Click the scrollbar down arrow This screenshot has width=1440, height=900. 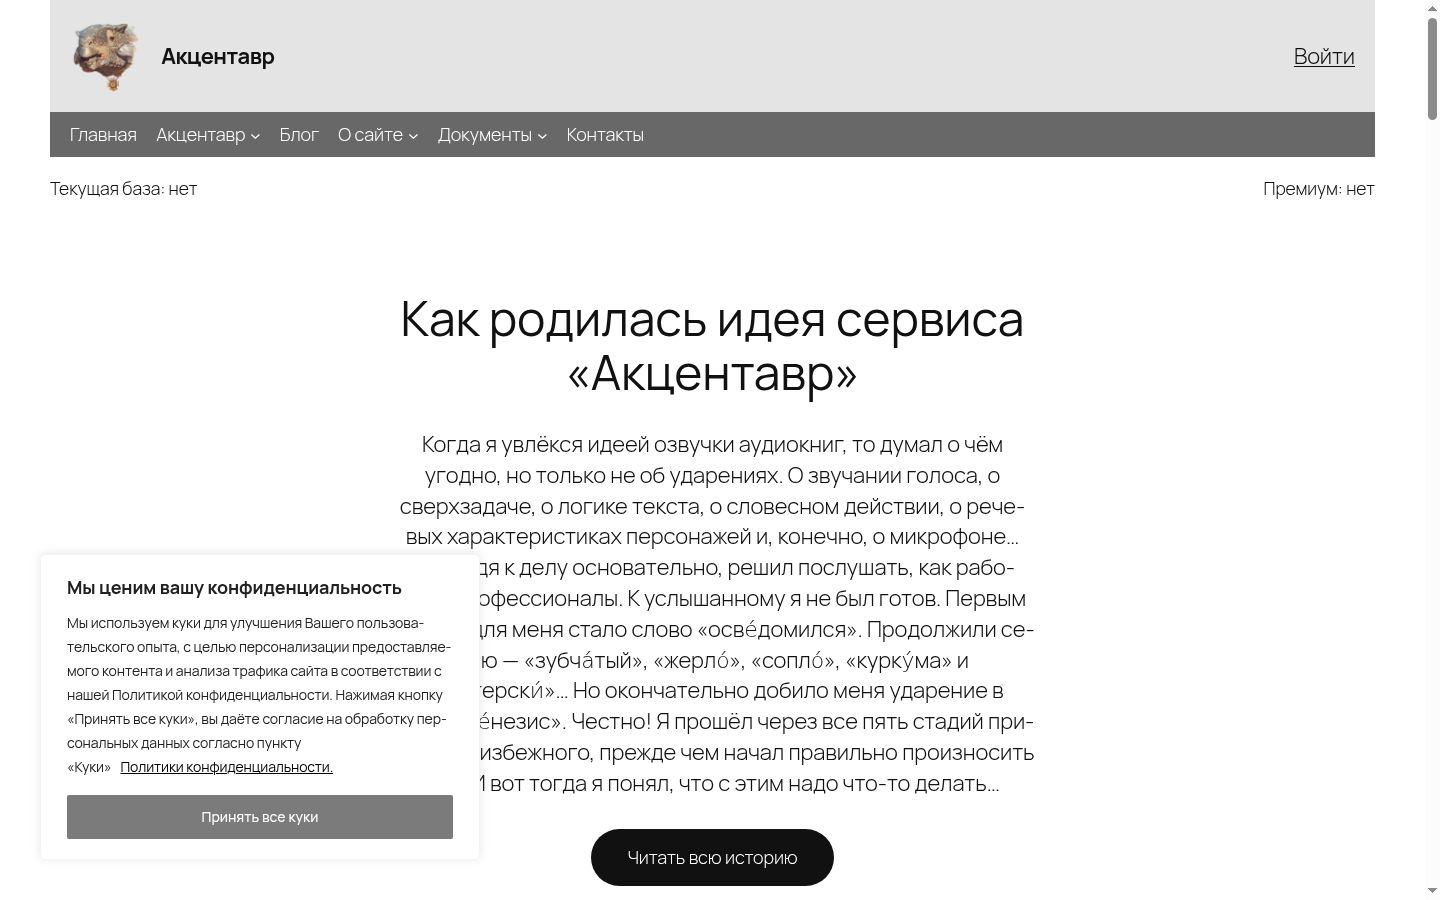1432,891
